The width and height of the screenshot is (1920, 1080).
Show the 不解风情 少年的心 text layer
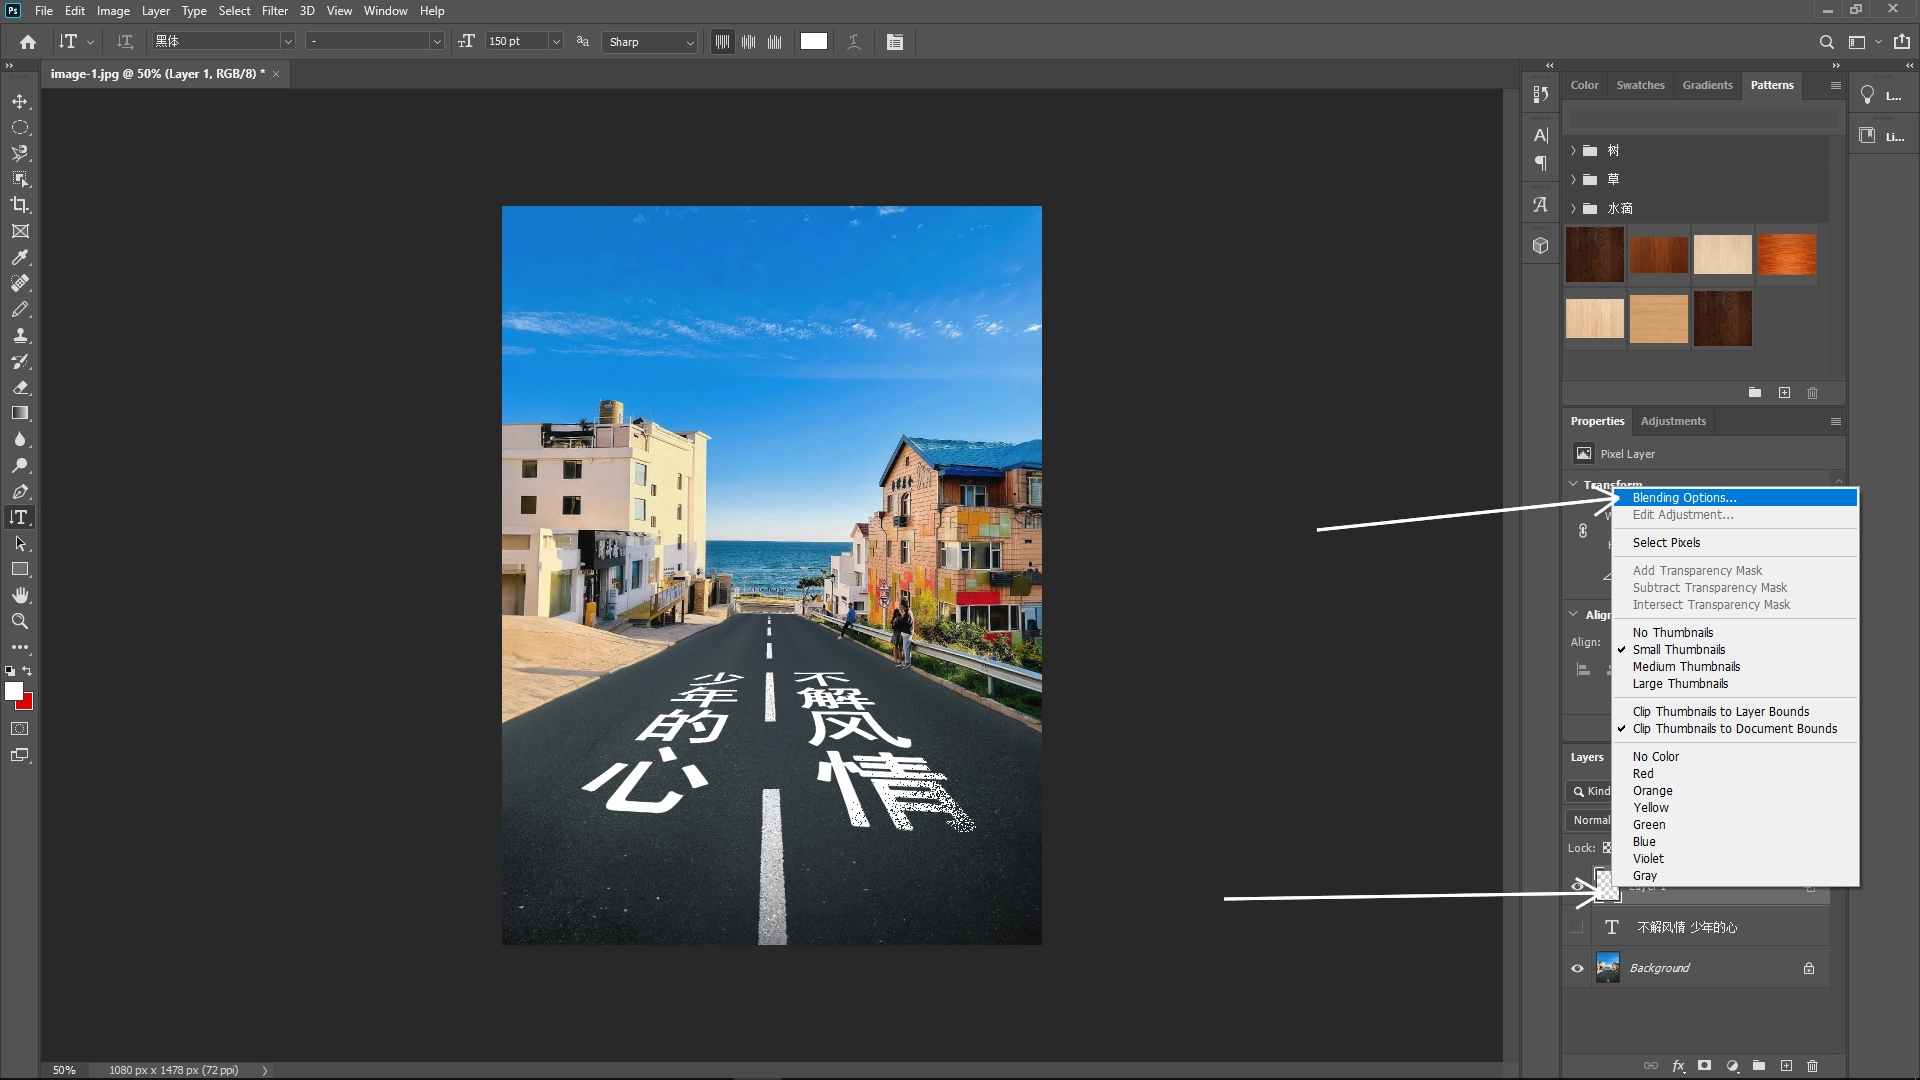[1576, 927]
